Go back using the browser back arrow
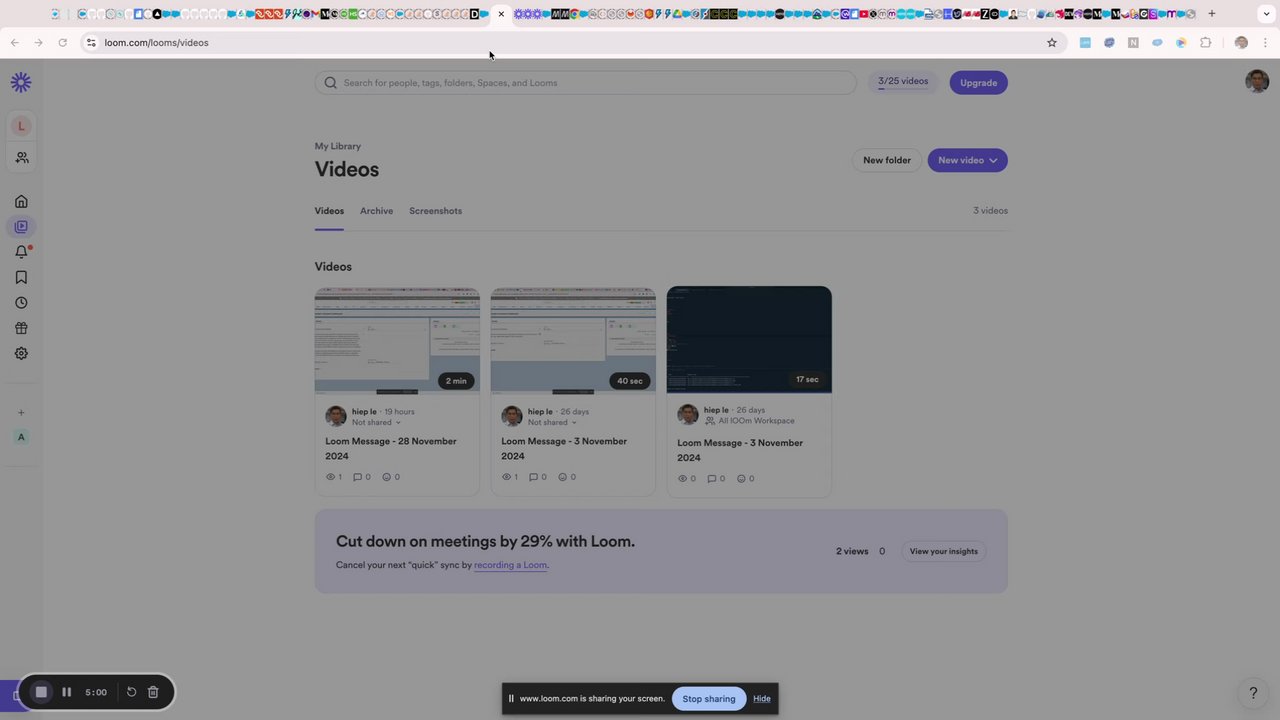The height and width of the screenshot is (720, 1280). [x=15, y=43]
